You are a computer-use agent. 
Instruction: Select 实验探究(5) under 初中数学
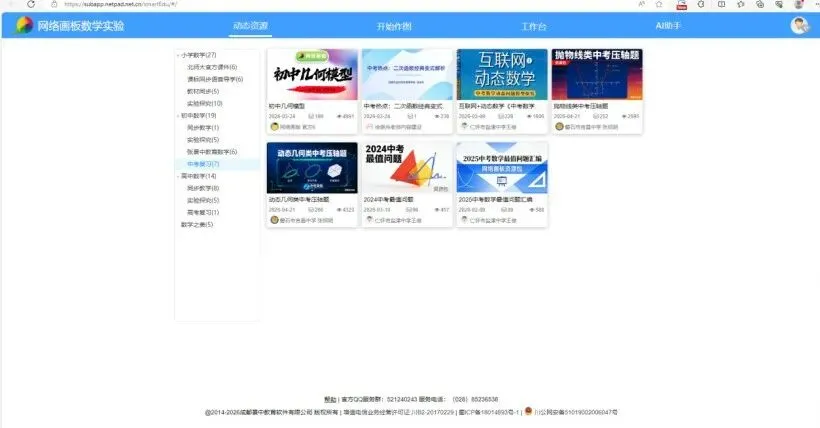203,140
